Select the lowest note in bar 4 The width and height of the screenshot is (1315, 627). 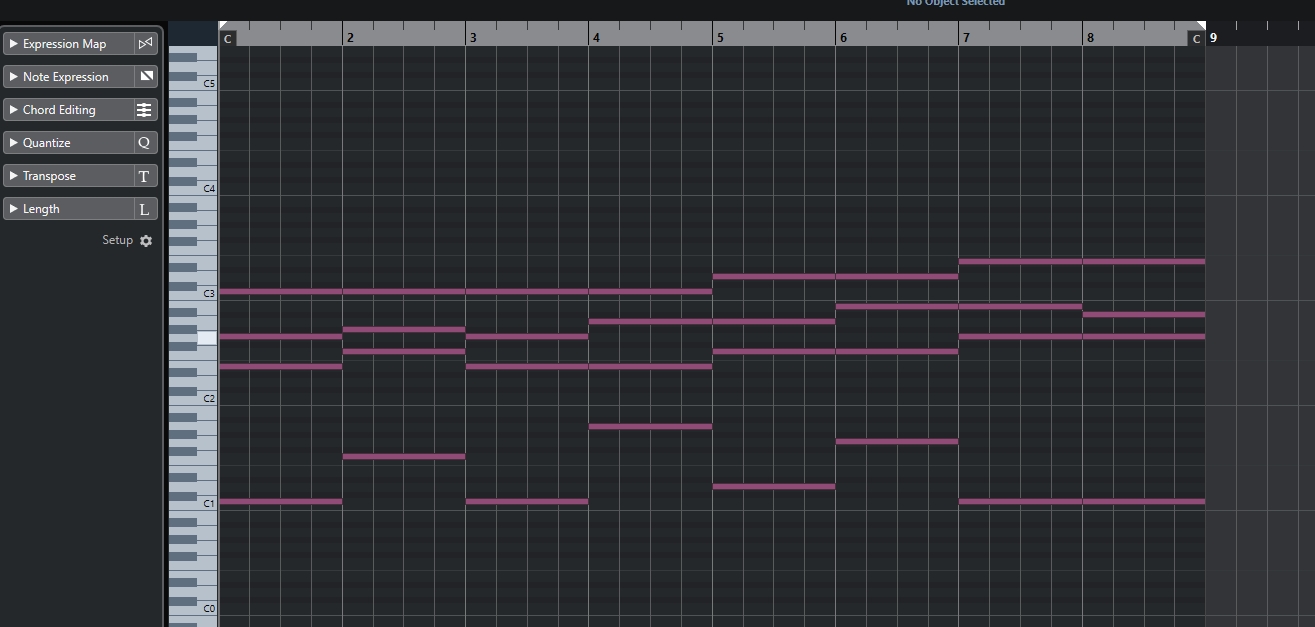650,426
